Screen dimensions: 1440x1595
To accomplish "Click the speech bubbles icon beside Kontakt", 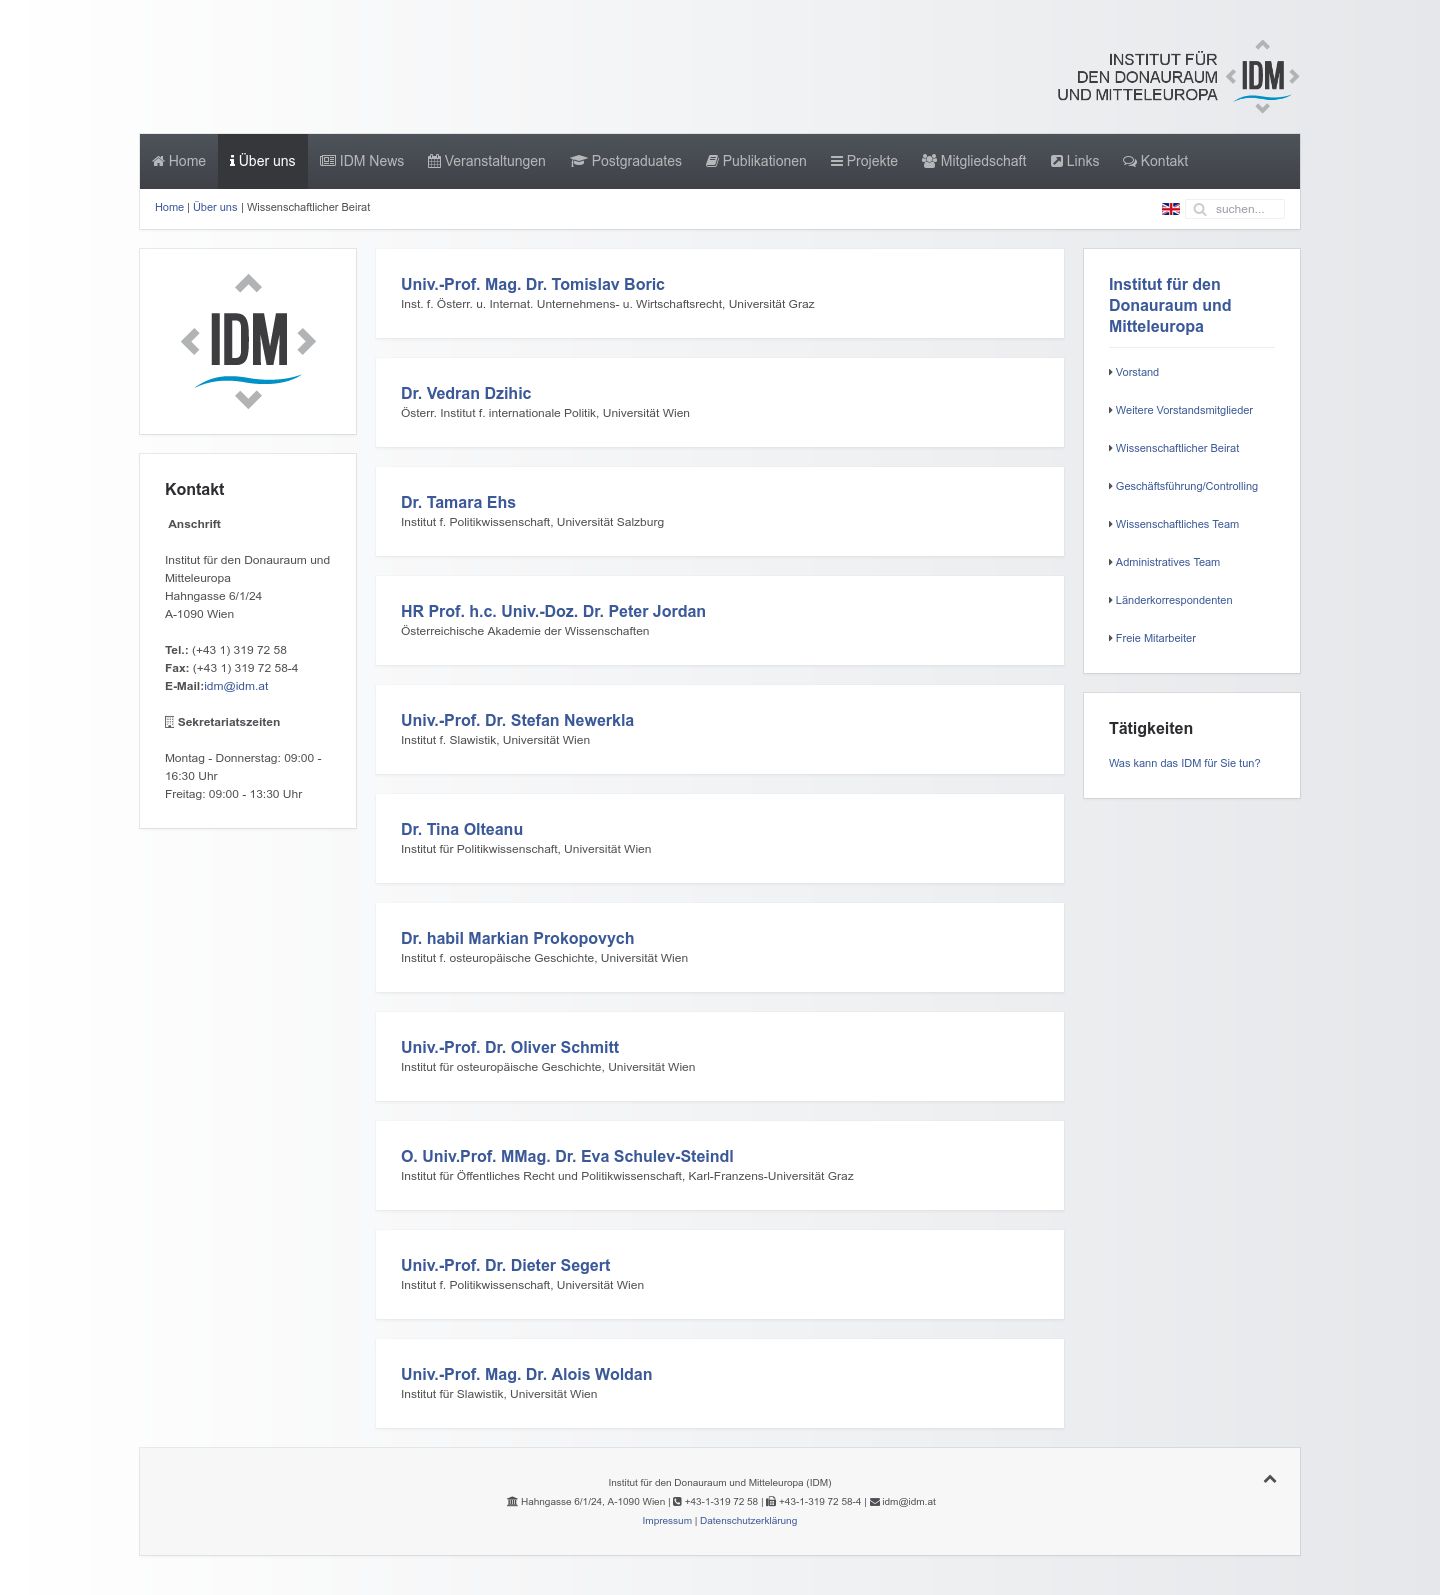I will click(x=1130, y=161).
